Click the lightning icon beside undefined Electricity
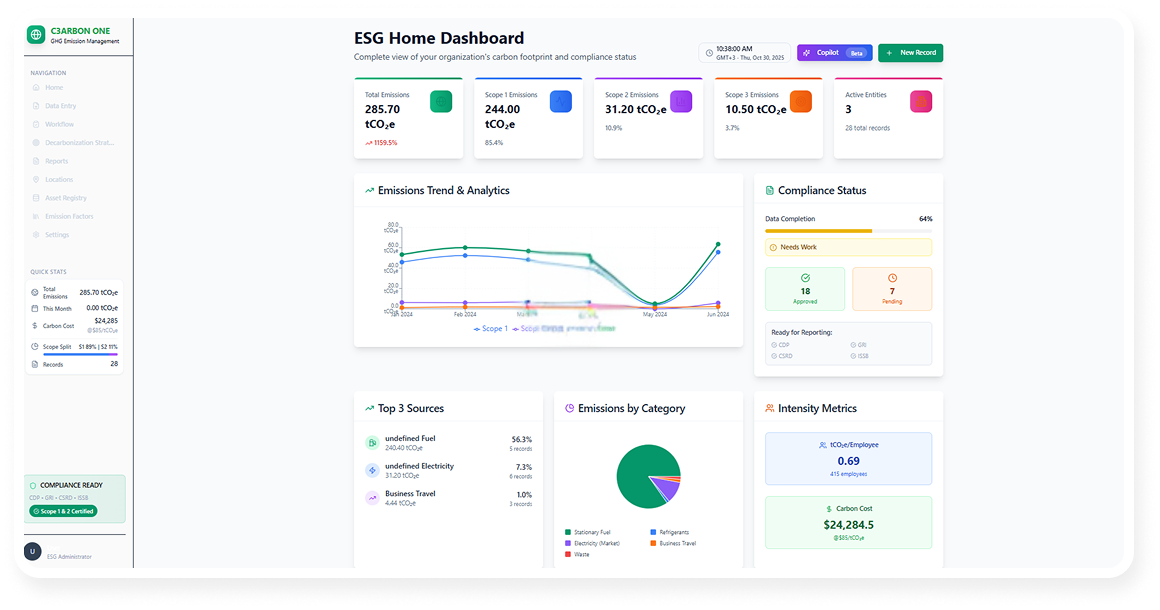Image resolution: width=1160 pixels, height=610 pixels. (372, 470)
